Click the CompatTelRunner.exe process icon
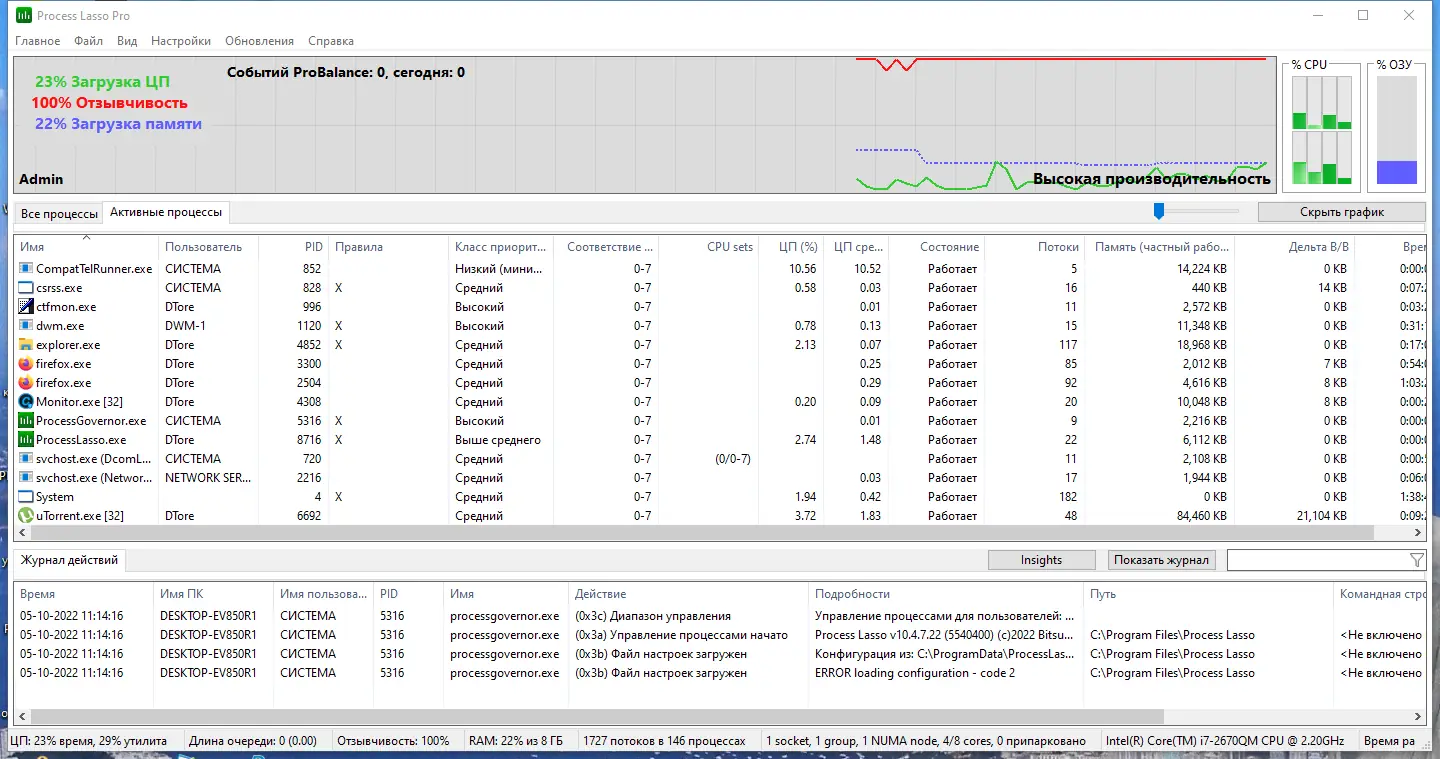Viewport: 1440px width, 759px height. [26, 269]
